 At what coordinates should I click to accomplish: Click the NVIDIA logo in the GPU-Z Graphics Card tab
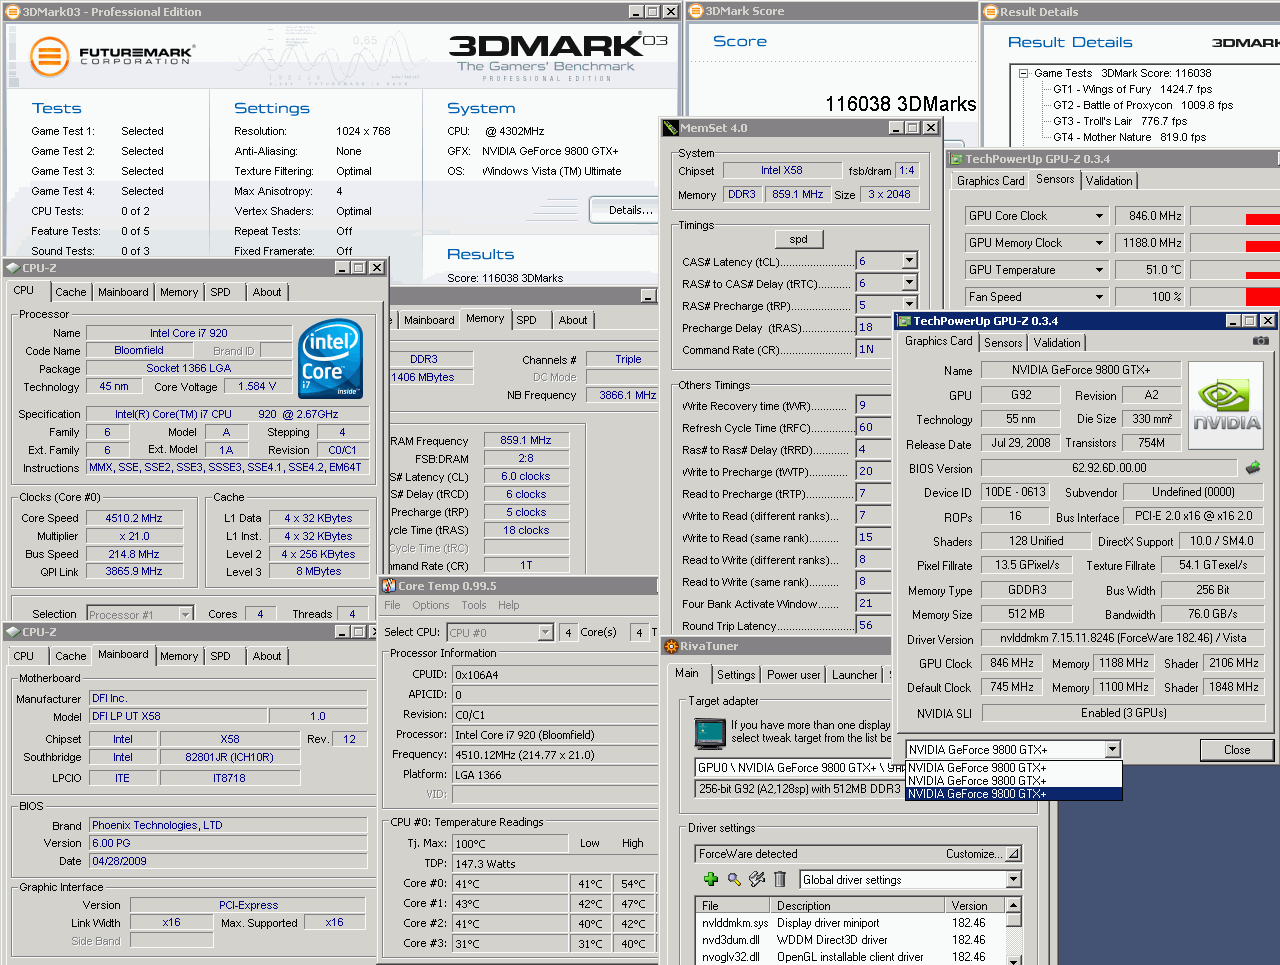(1227, 406)
